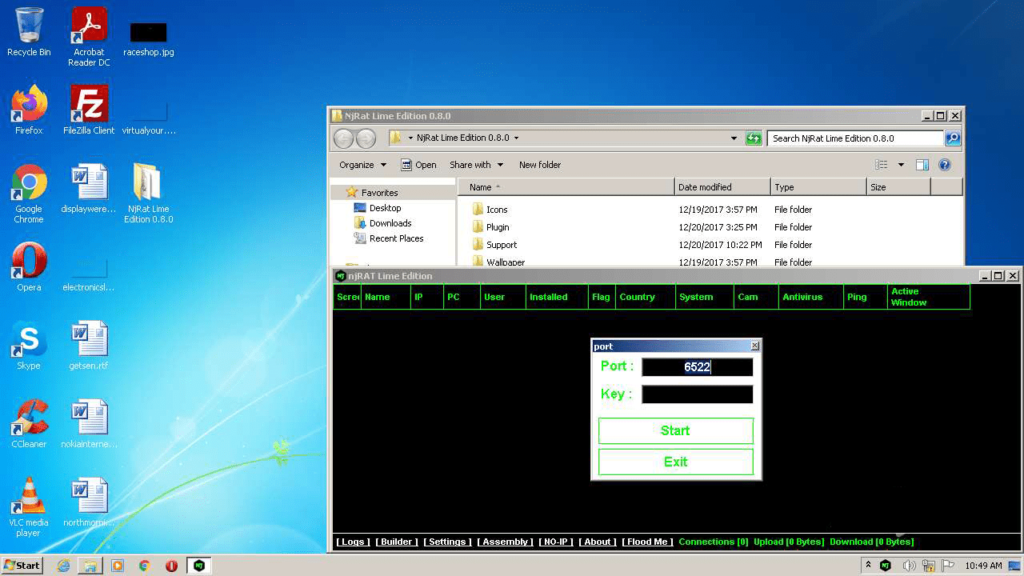Open NjRat Lime Edition 0.8.0 breadcrumb dropdown arrow
The height and width of the screenshot is (576, 1024).
[x=517, y=138]
